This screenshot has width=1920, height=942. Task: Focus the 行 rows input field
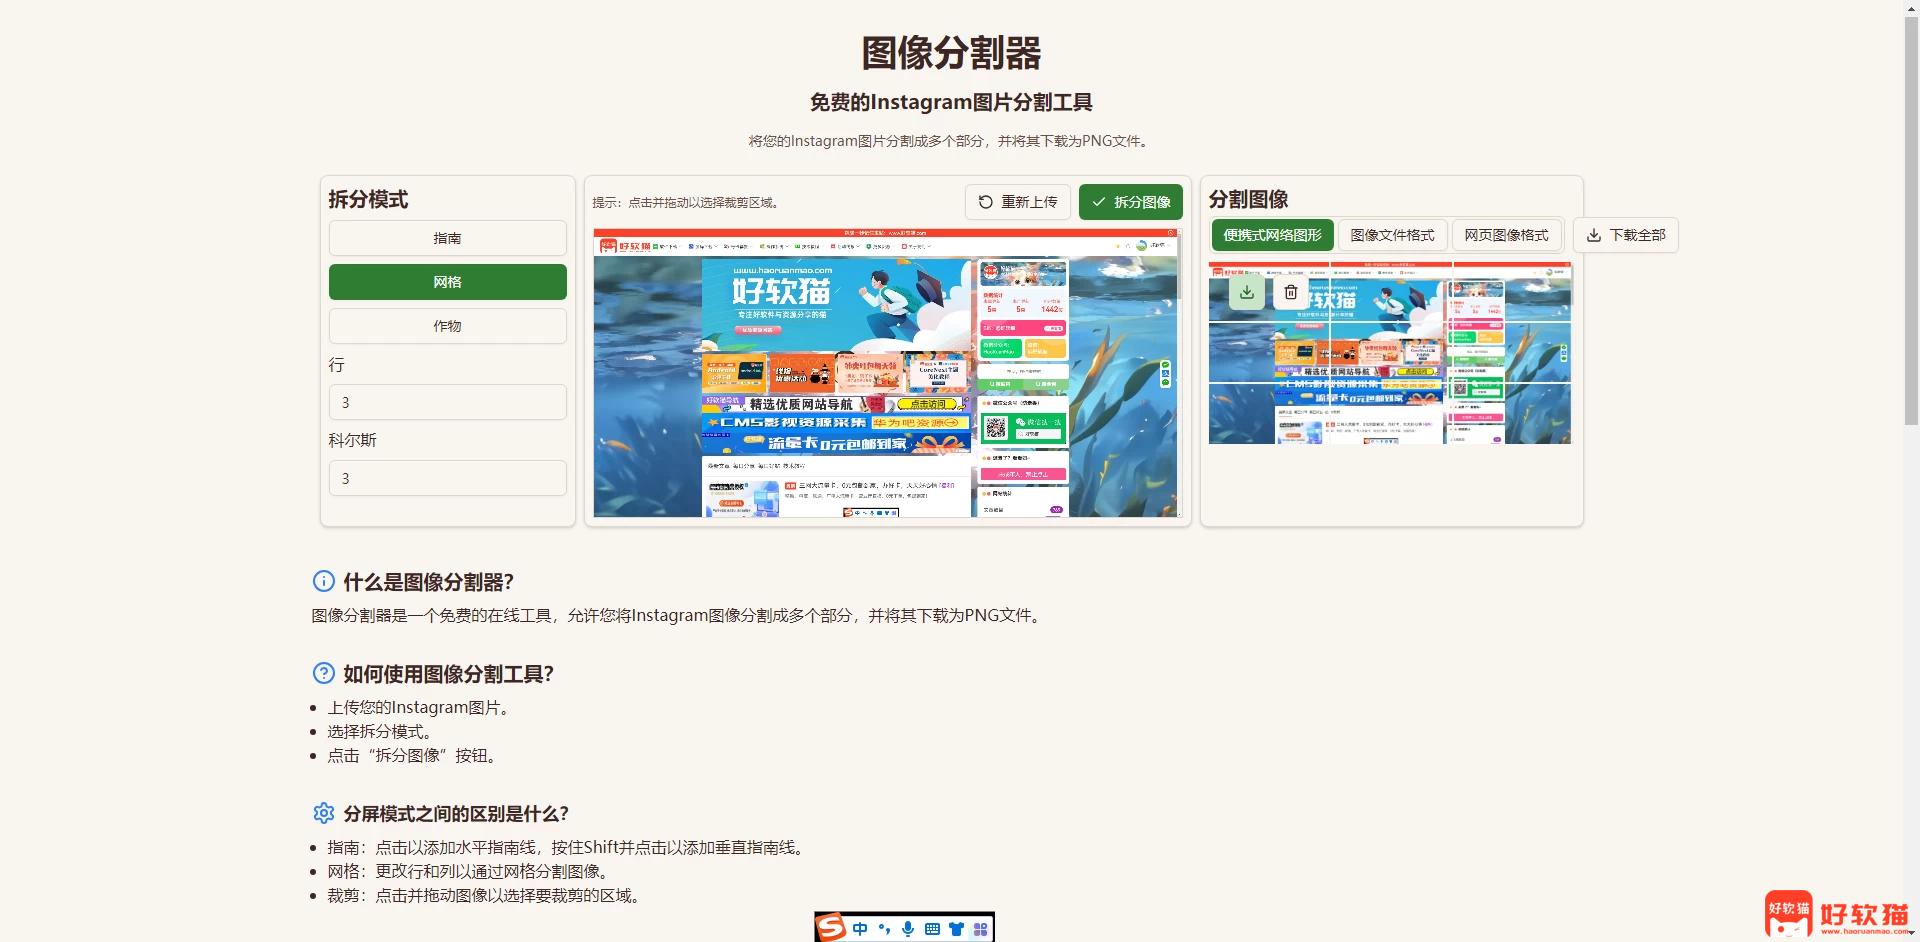pos(448,402)
